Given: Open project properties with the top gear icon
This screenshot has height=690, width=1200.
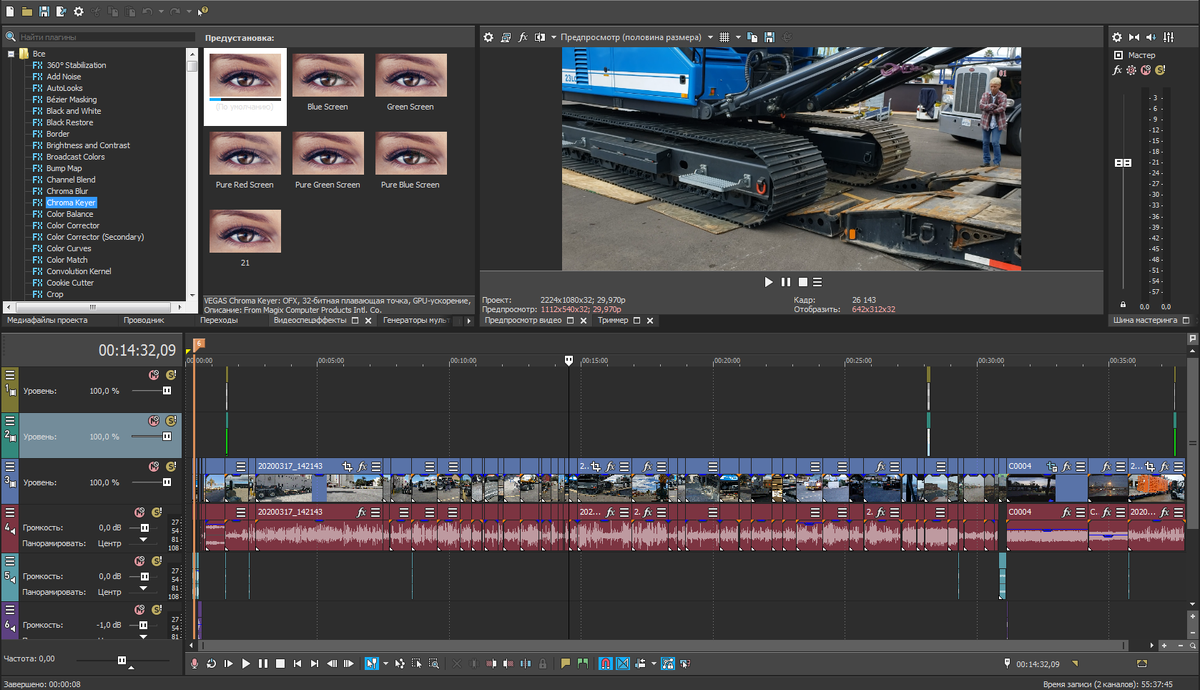Looking at the screenshot, I should click(x=78, y=11).
